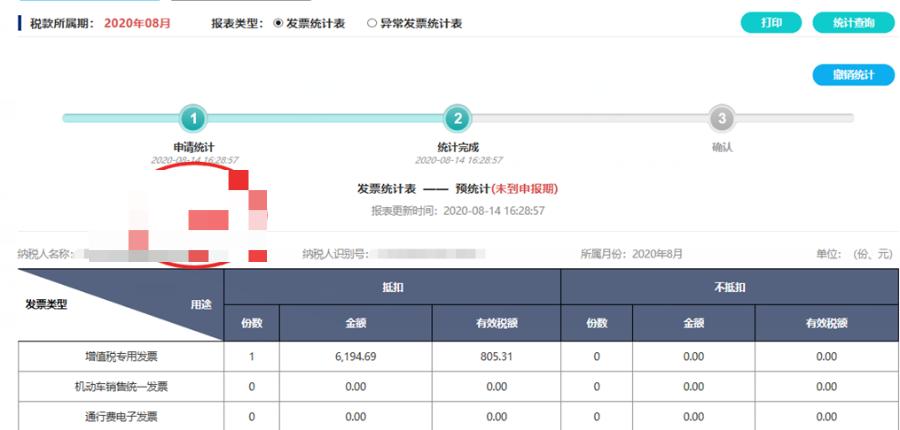Click step 3 circle 确认
Image resolution: width=900 pixels, height=430 pixels.
click(722, 119)
